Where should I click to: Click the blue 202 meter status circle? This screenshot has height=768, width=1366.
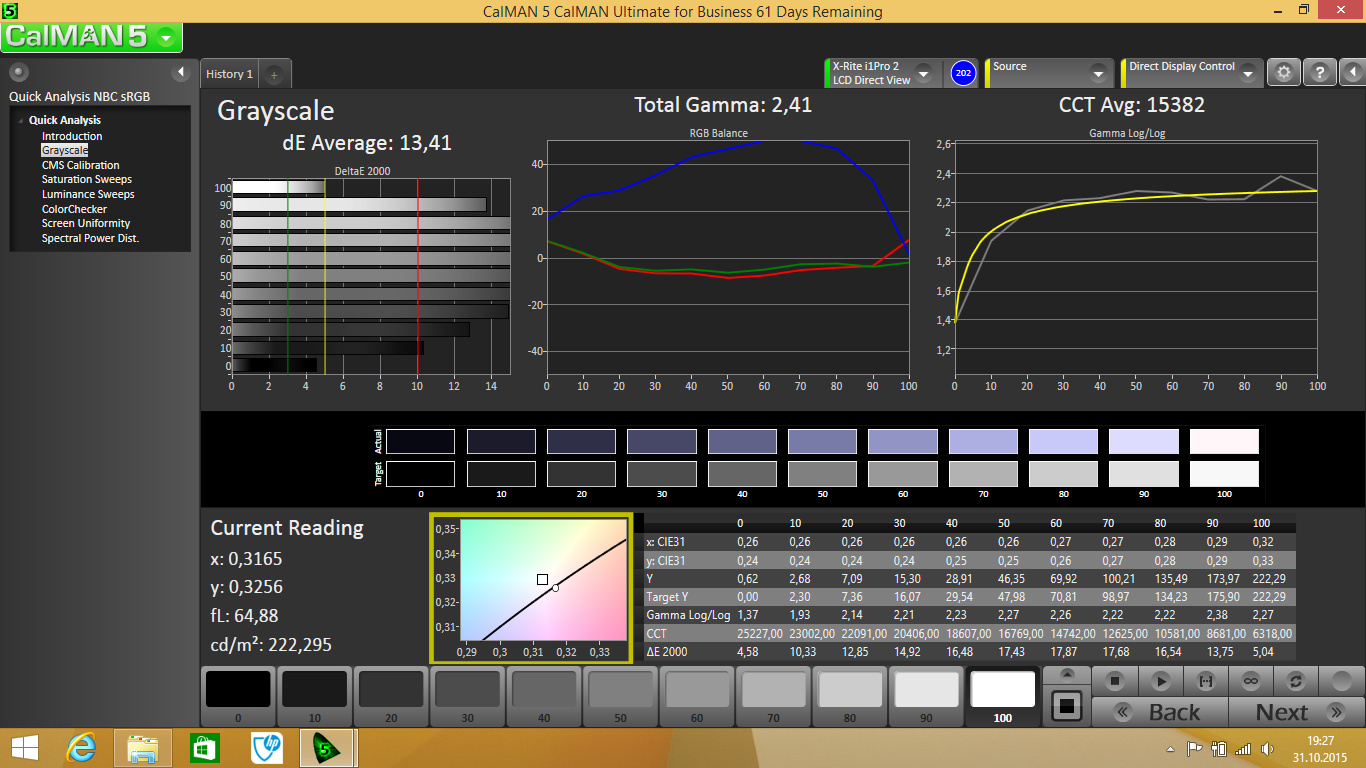pyautogui.click(x=963, y=73)
